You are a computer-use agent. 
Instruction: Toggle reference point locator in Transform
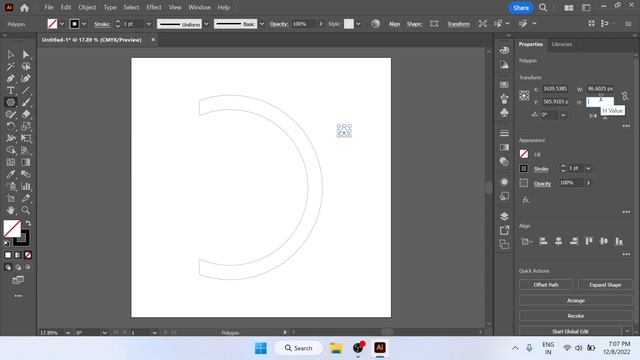[x=524, y=96]
